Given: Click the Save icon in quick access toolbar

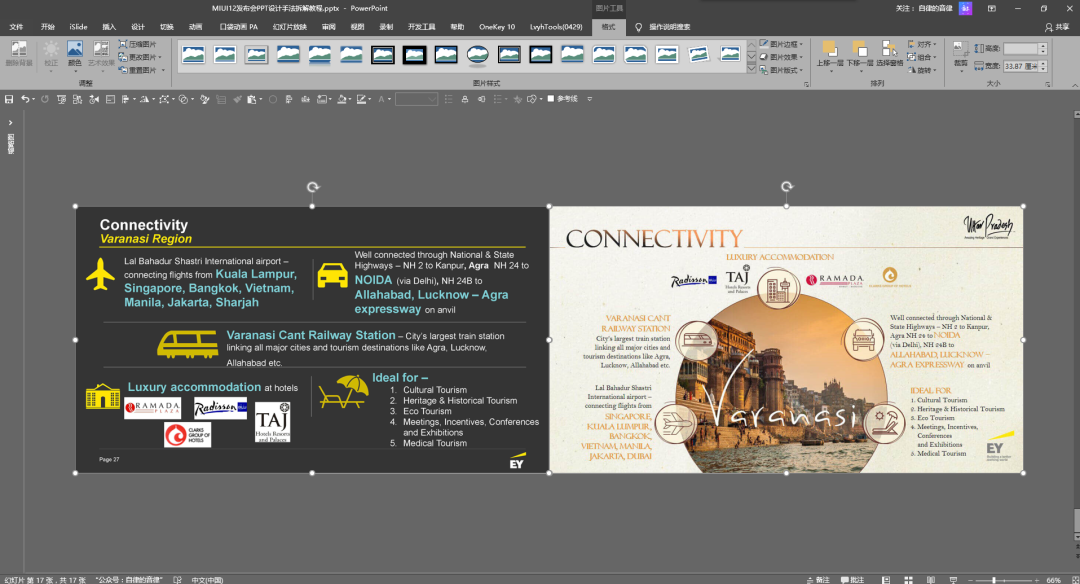Looking at the screenshot, I should (x=9, y=99).
